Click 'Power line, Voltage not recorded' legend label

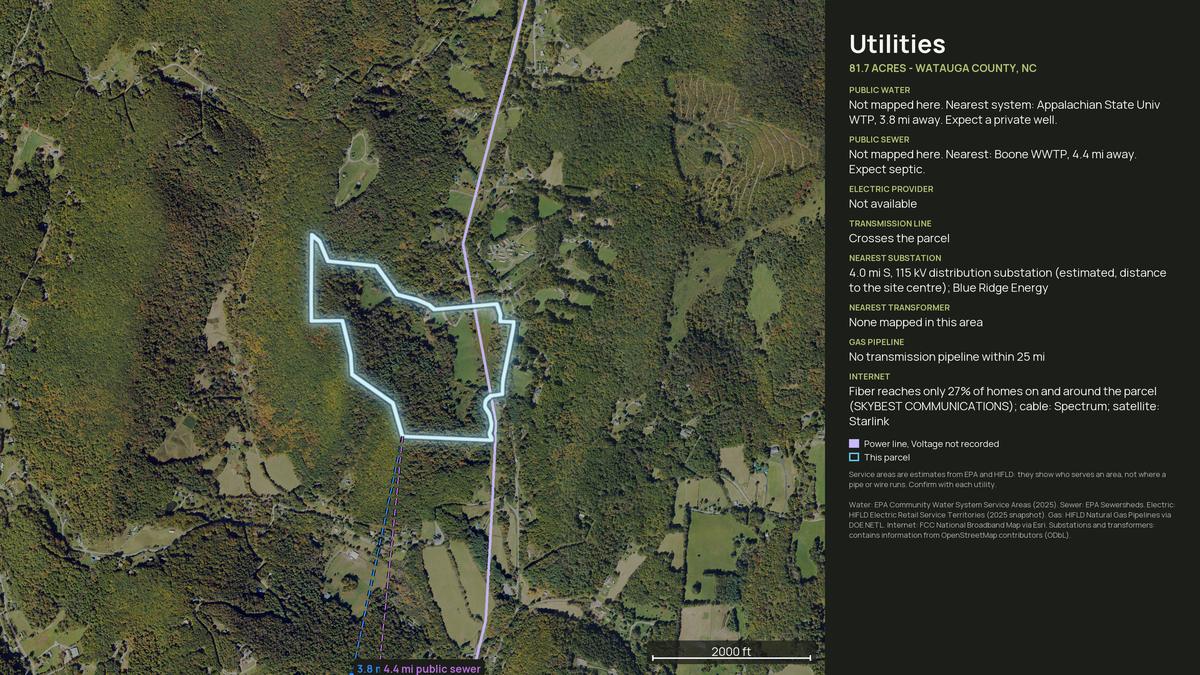931,444
